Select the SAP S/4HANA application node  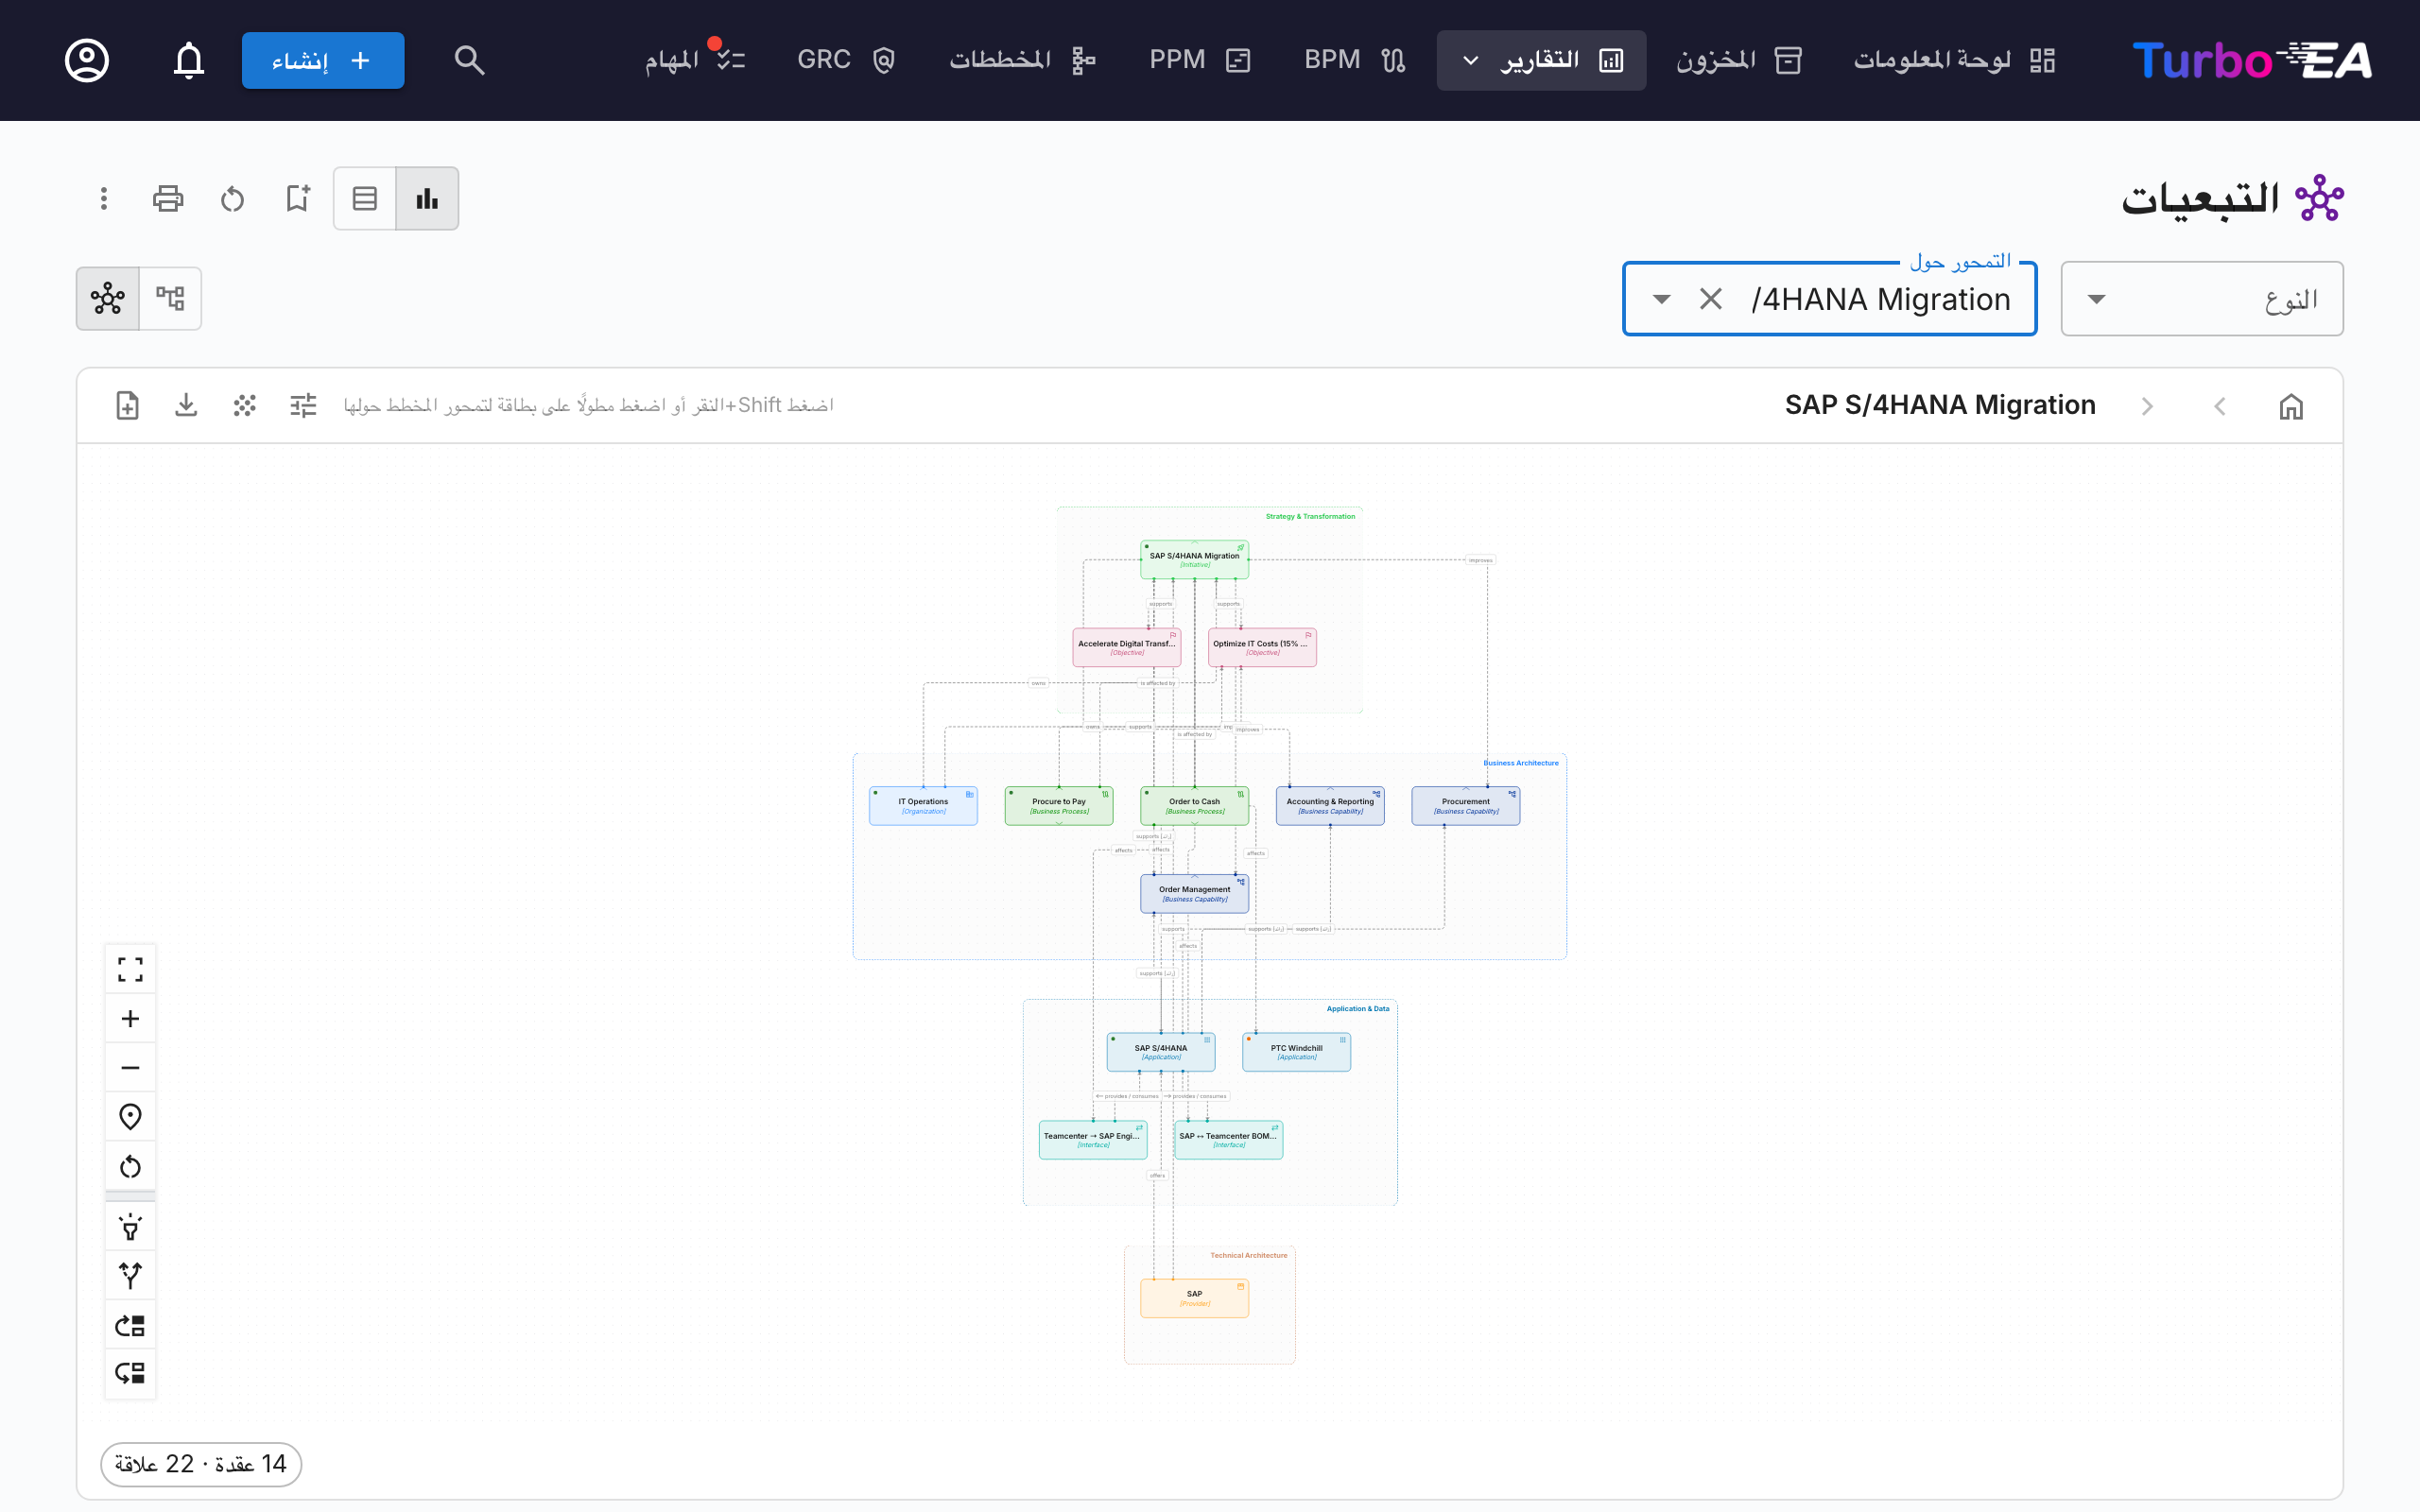(1161, 1052)
